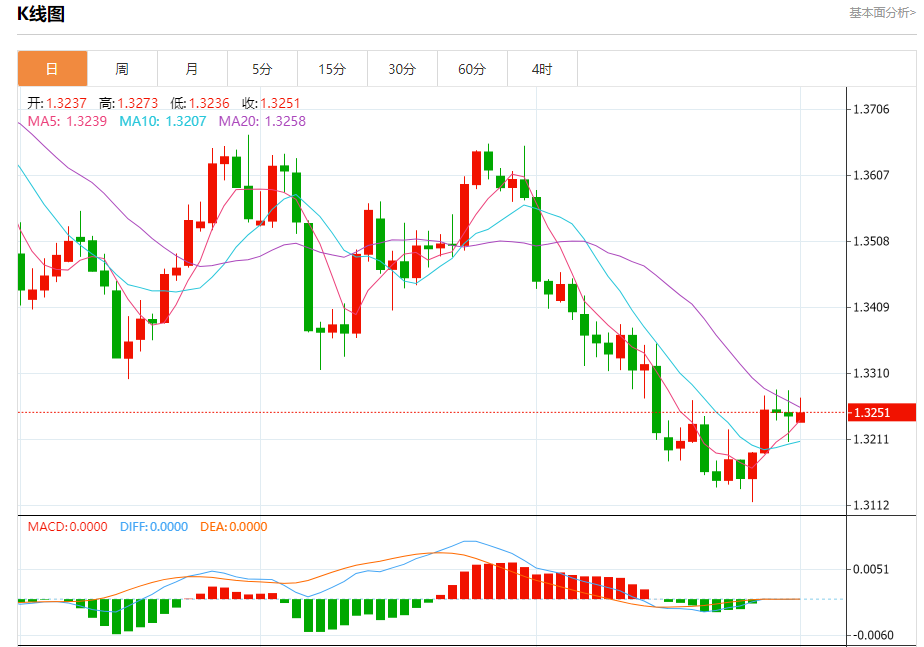Click the DIFF:0.0000 label
Screen dimensions: 924x647
[154, 527]
